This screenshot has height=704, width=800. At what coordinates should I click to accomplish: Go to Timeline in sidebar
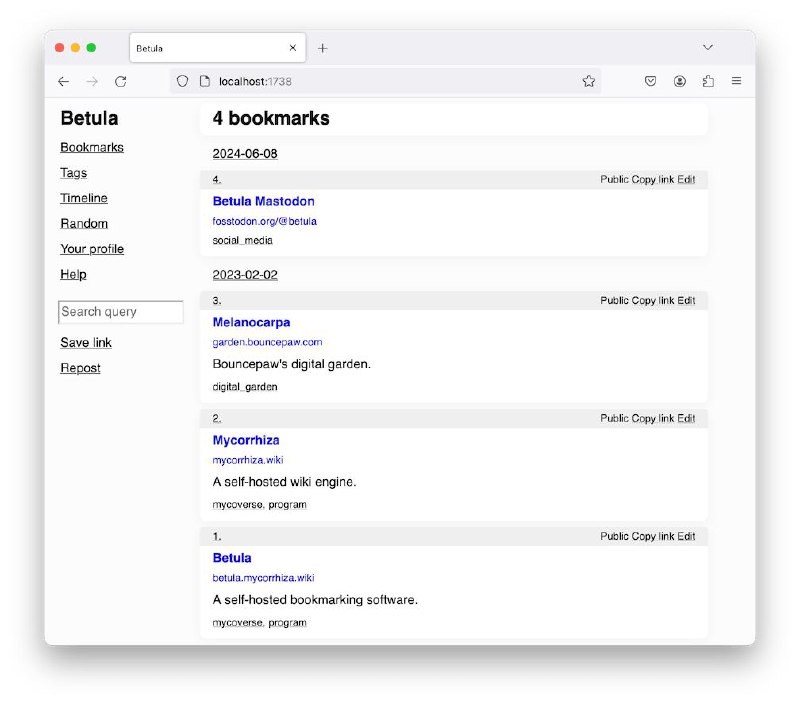84,198
